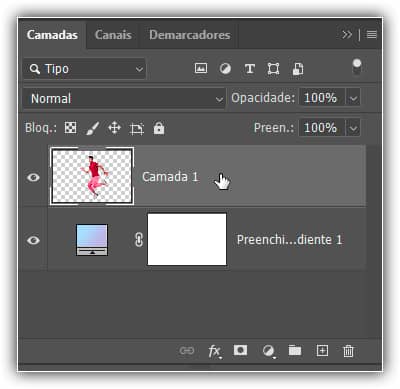Lock all padlock icon
Viewport: 400px width, 389px height.
(159, 128)
